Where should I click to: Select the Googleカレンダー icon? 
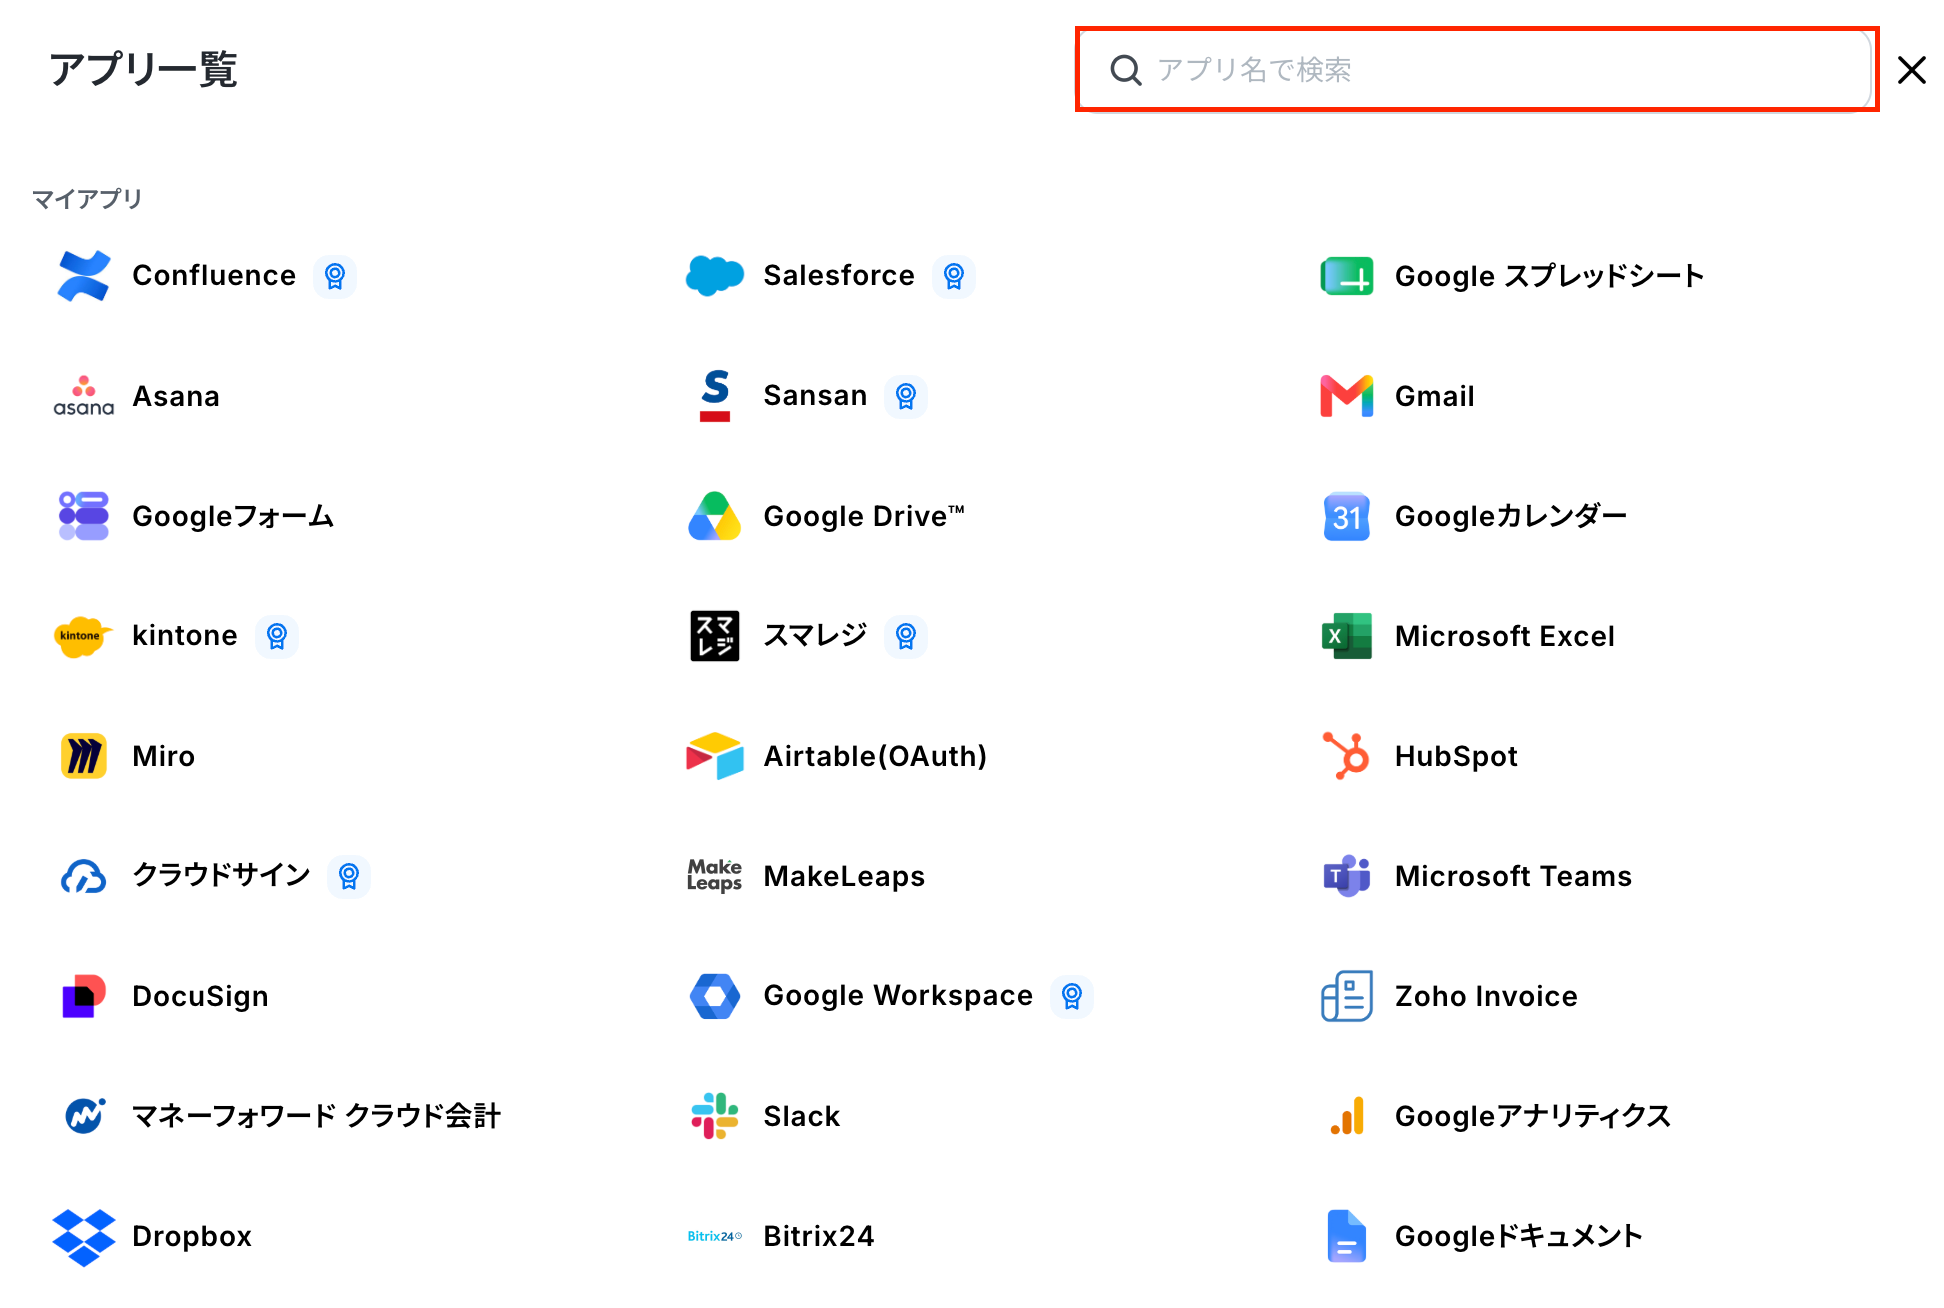(x=1347, y=516)
